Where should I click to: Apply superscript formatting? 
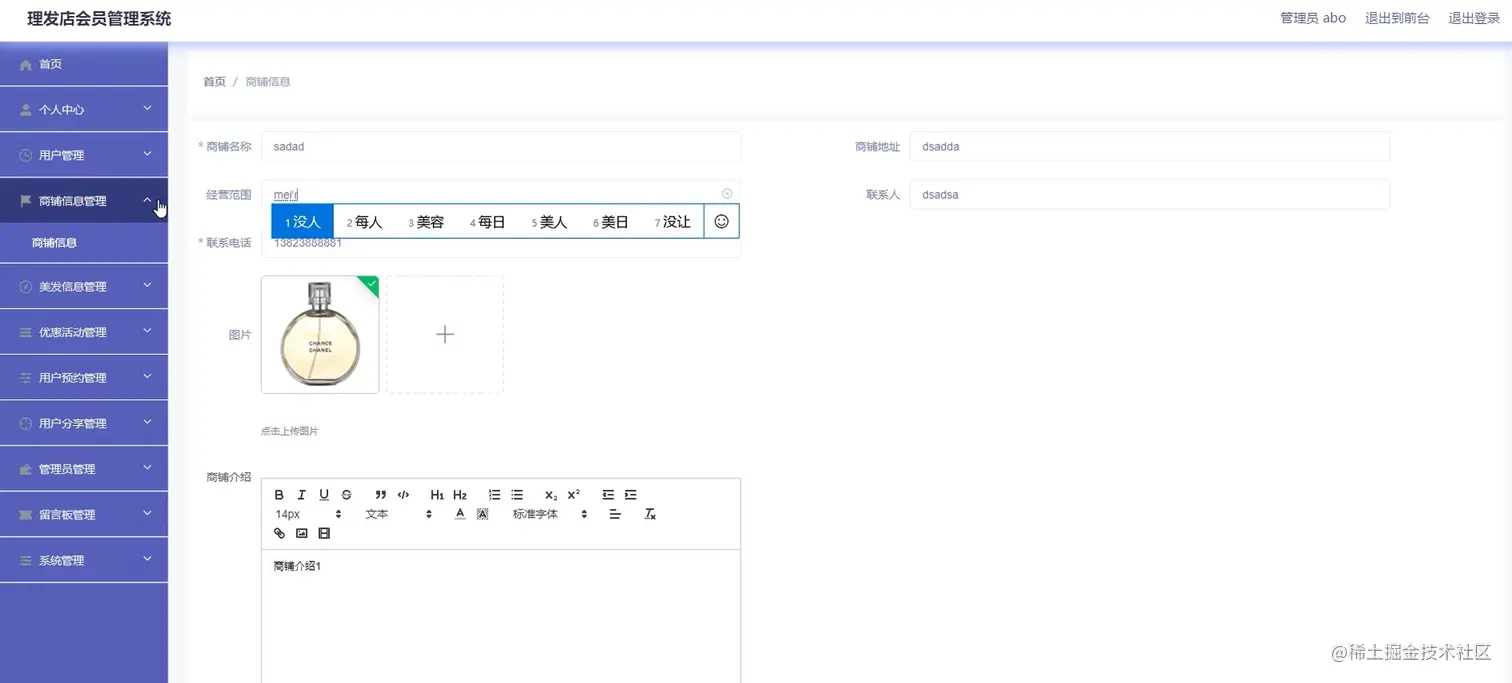(574, 495)
